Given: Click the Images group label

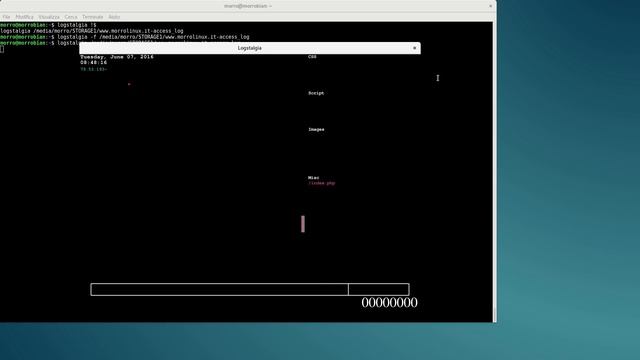Looking at the screenshot, I should (316, 129).
